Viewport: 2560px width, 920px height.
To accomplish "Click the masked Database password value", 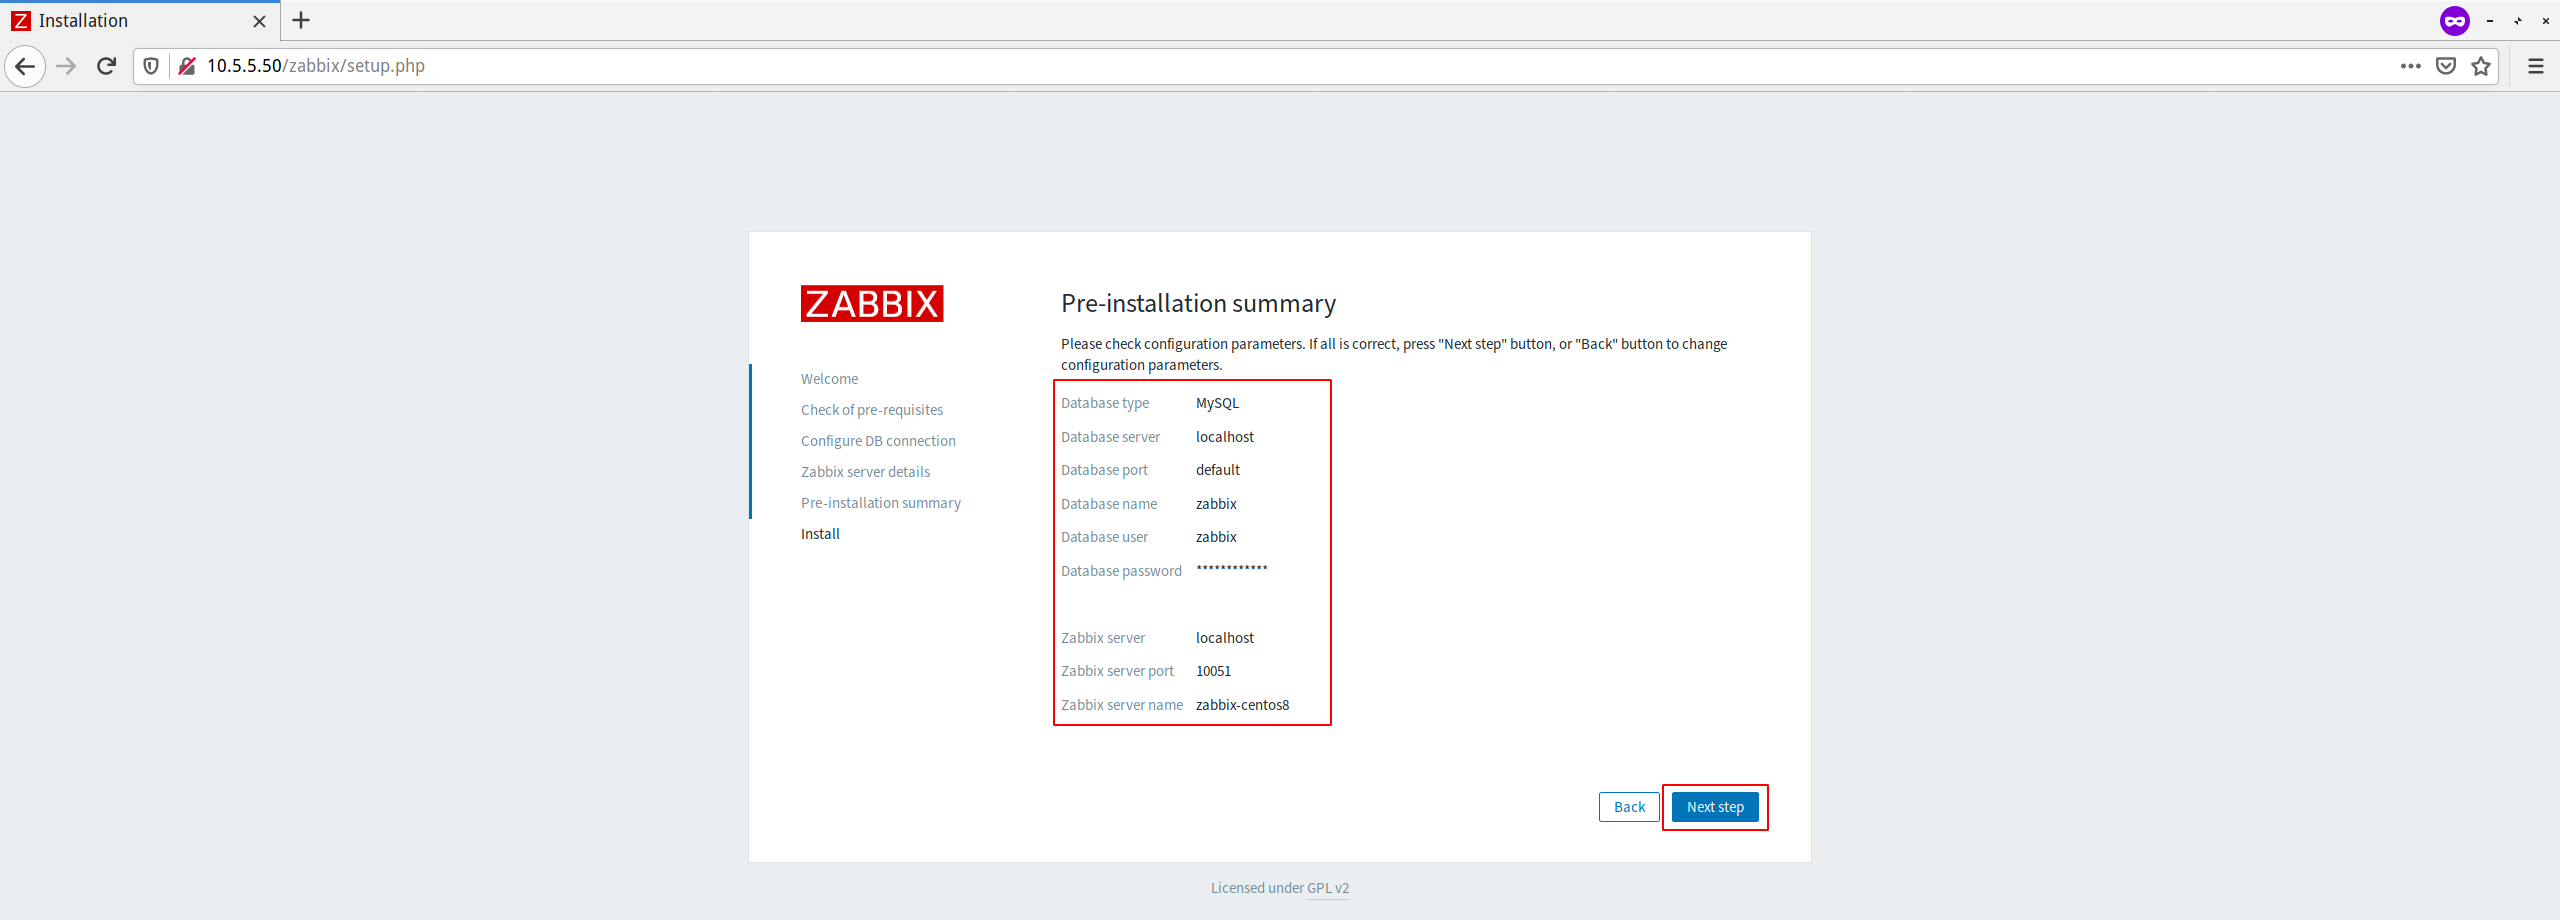I will (1232, 569).
